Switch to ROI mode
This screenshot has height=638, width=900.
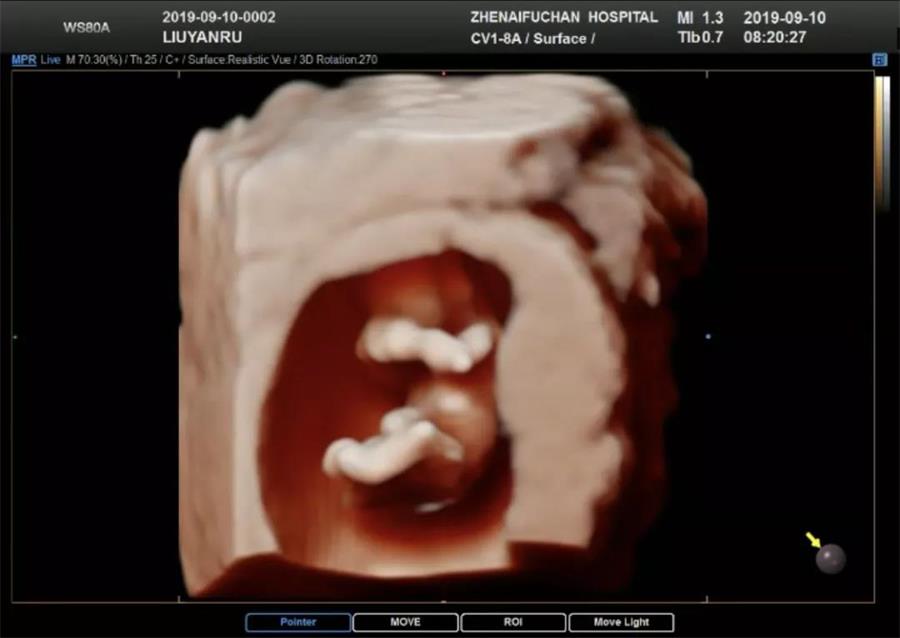tap(513, 622)
